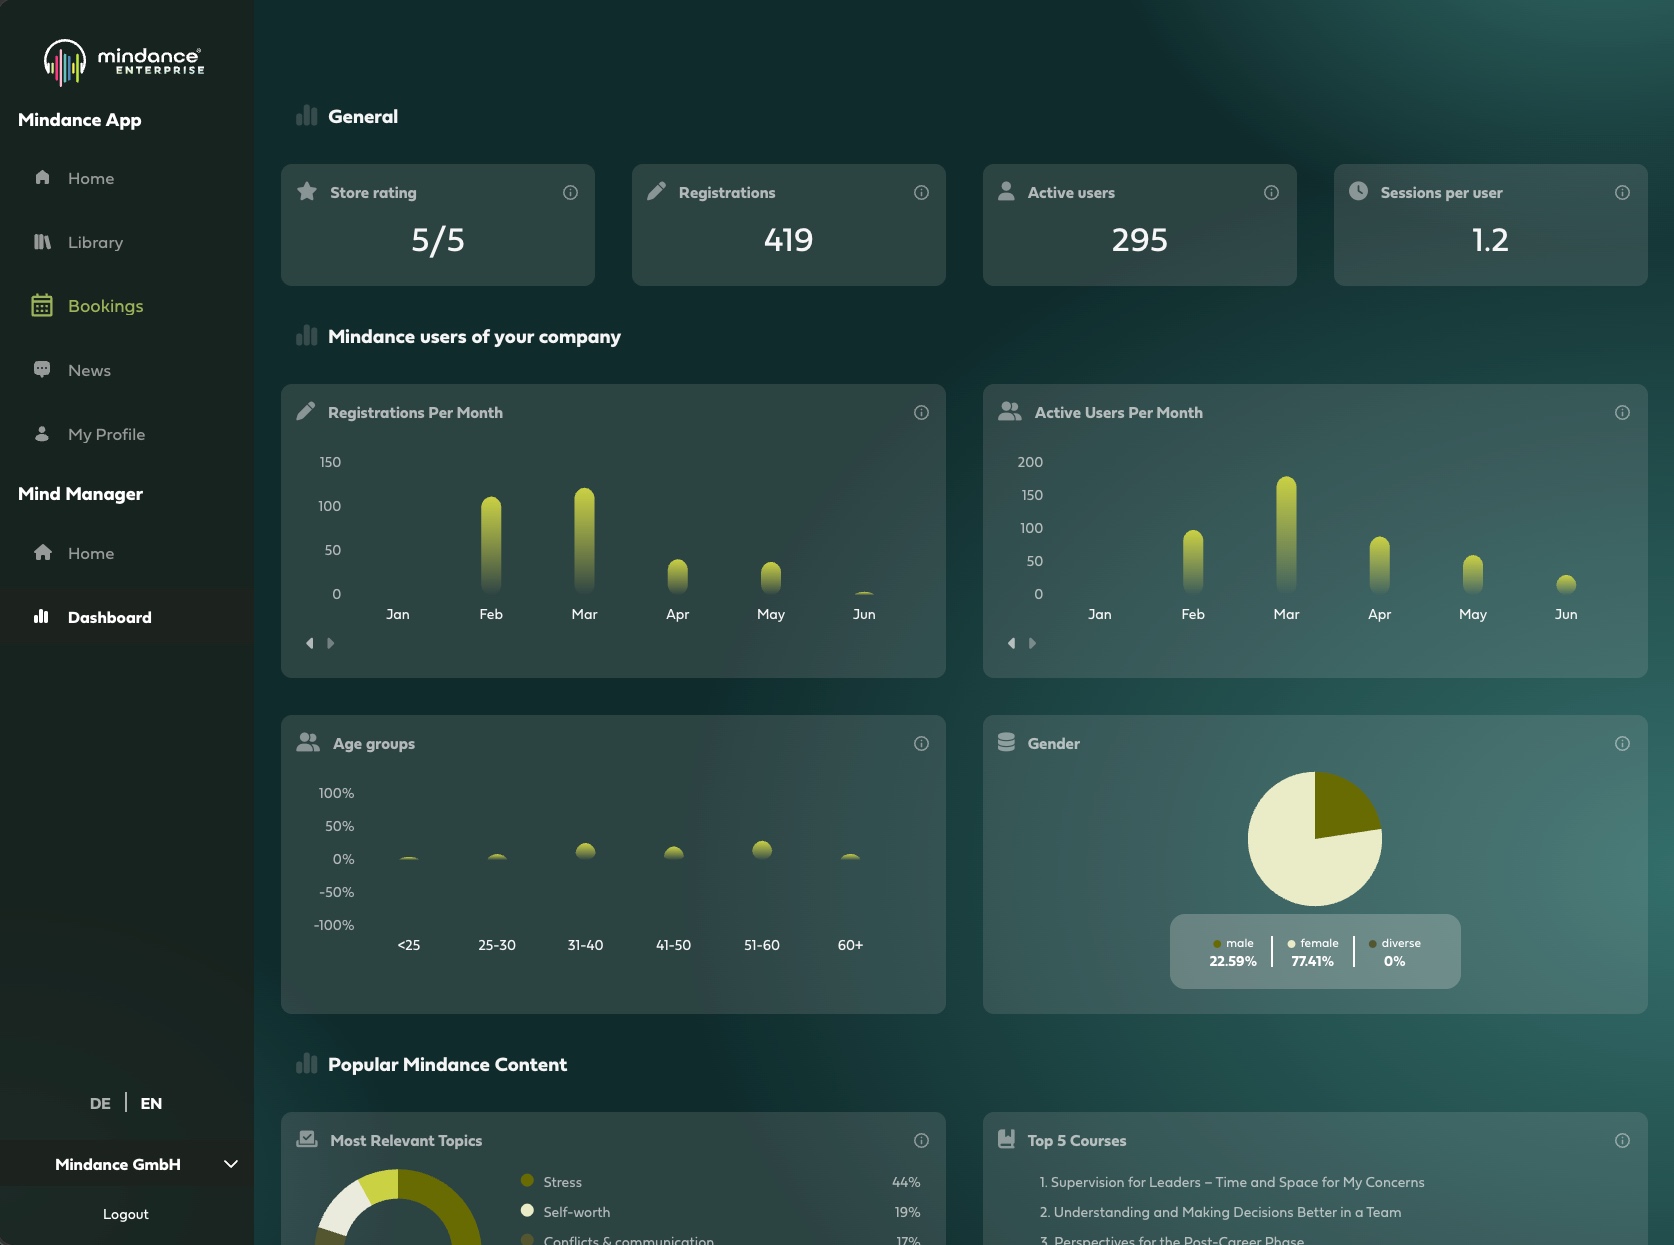Go to next months in Registrations chart
This screenshot has height=1245, width=1674.
click(331, 643)
